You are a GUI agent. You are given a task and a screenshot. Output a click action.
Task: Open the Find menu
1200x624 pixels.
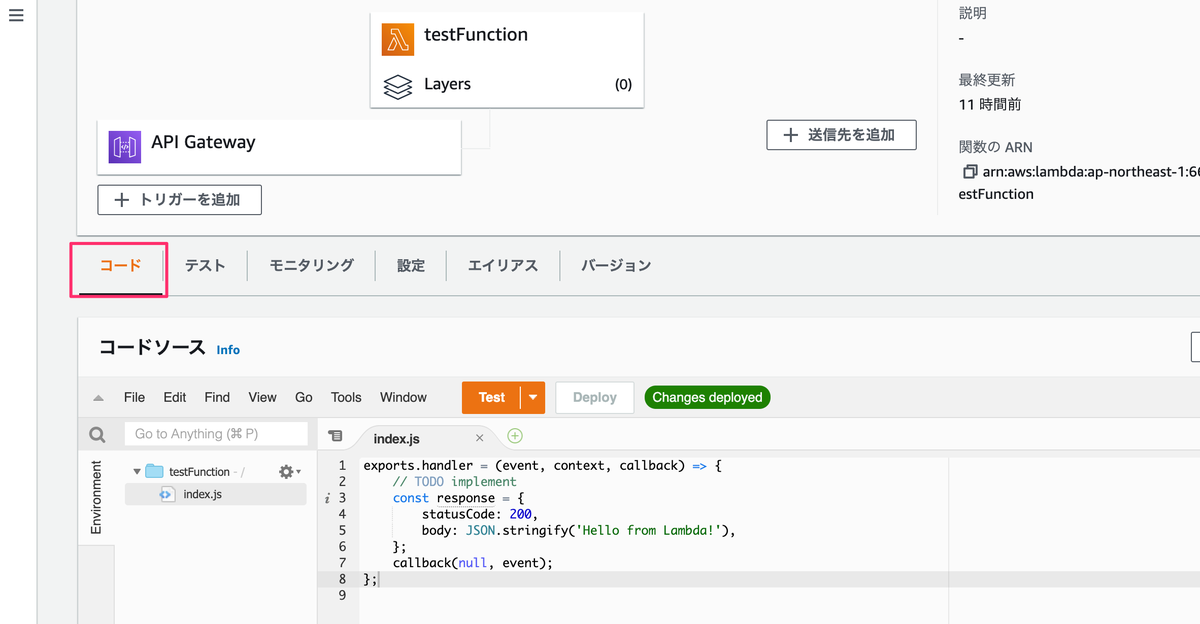[217, 397]
